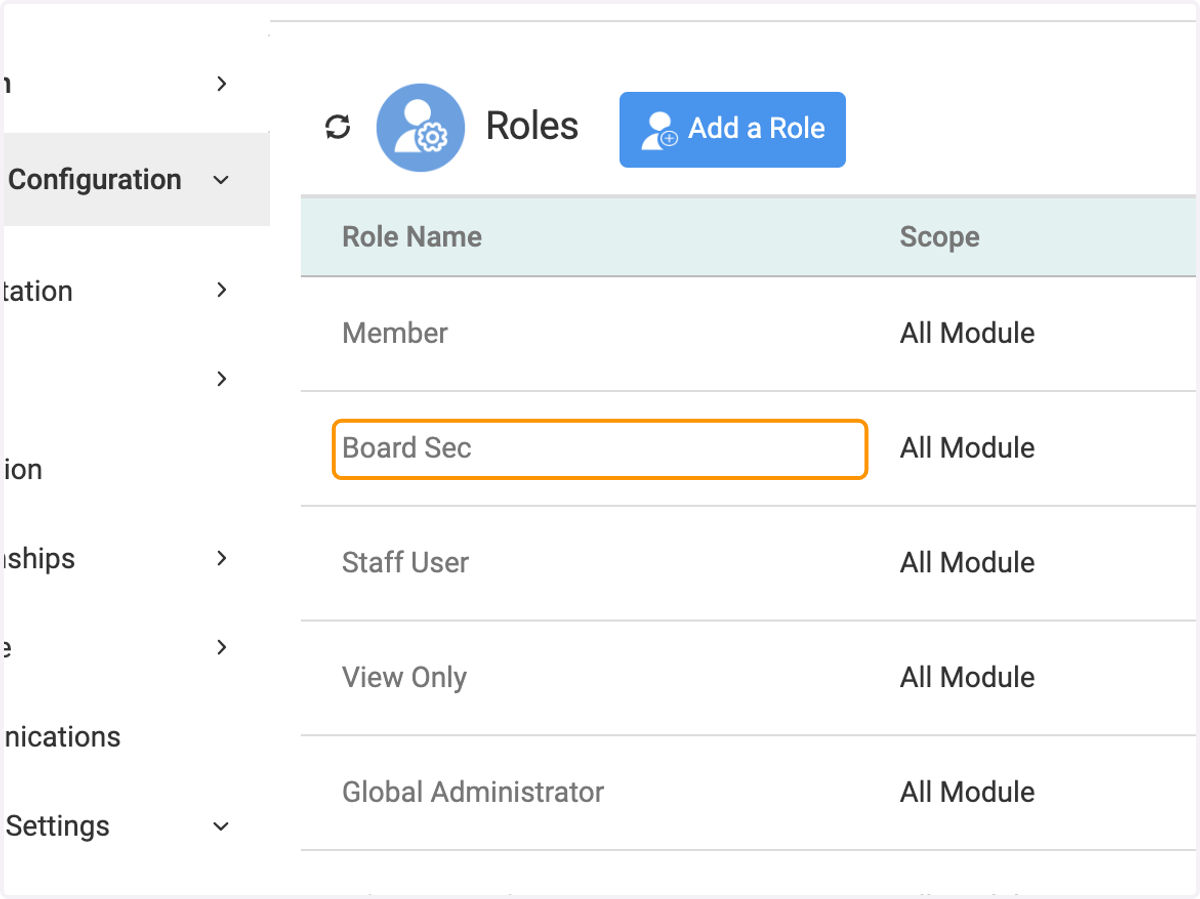This screenshot has width=1200, height=899.
Task: Click All Module in the Global Administrator row
Action: 967,792
